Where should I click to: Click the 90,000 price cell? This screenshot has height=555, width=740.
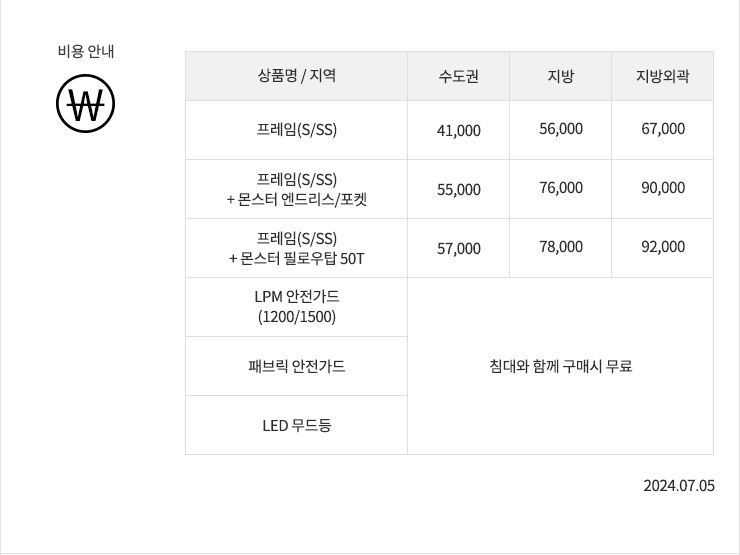coord(663,189)
